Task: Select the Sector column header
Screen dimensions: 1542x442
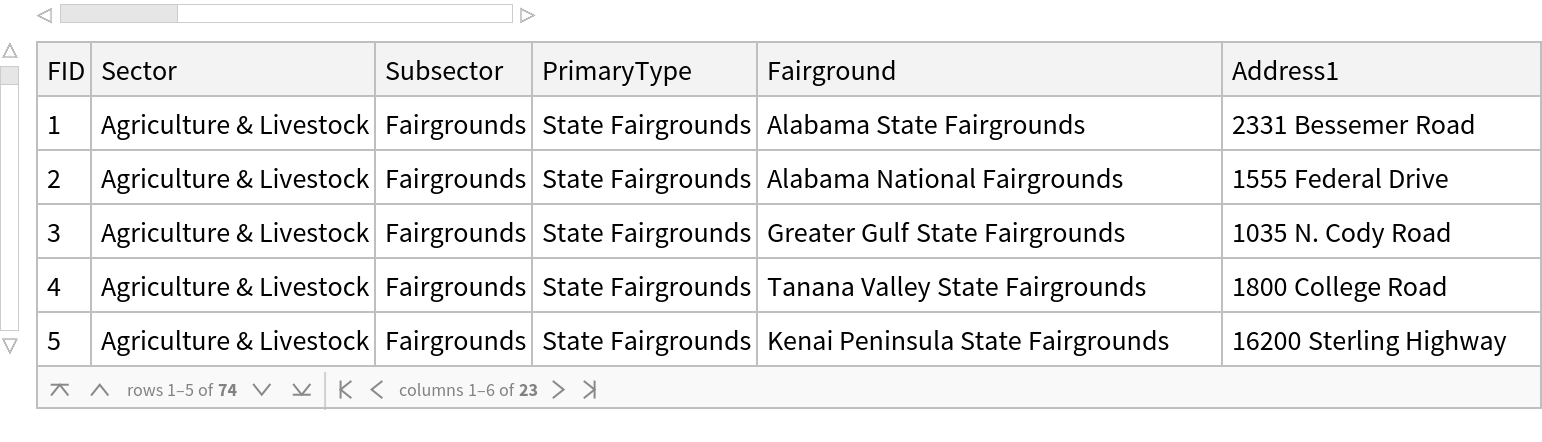Action: [x=233, y=71]
